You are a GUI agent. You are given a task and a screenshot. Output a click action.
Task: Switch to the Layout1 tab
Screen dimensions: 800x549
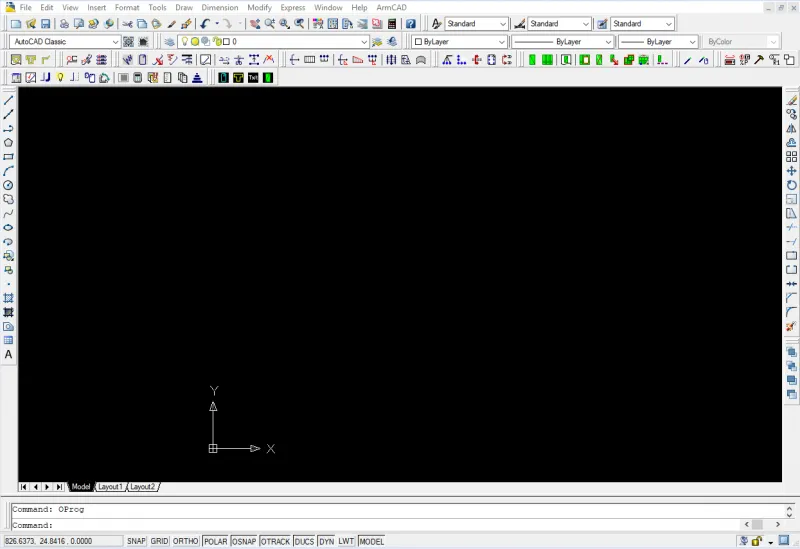109,487
